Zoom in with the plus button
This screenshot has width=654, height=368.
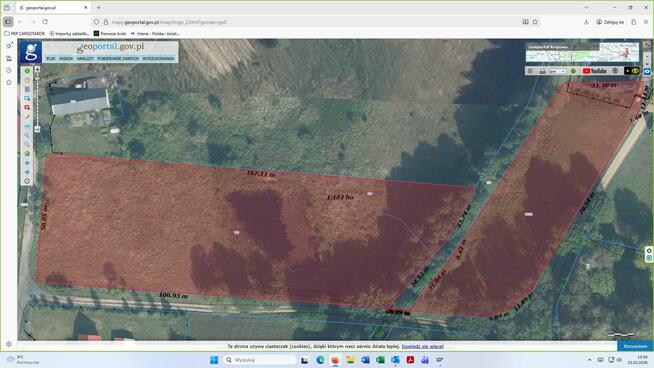point(38,69)
